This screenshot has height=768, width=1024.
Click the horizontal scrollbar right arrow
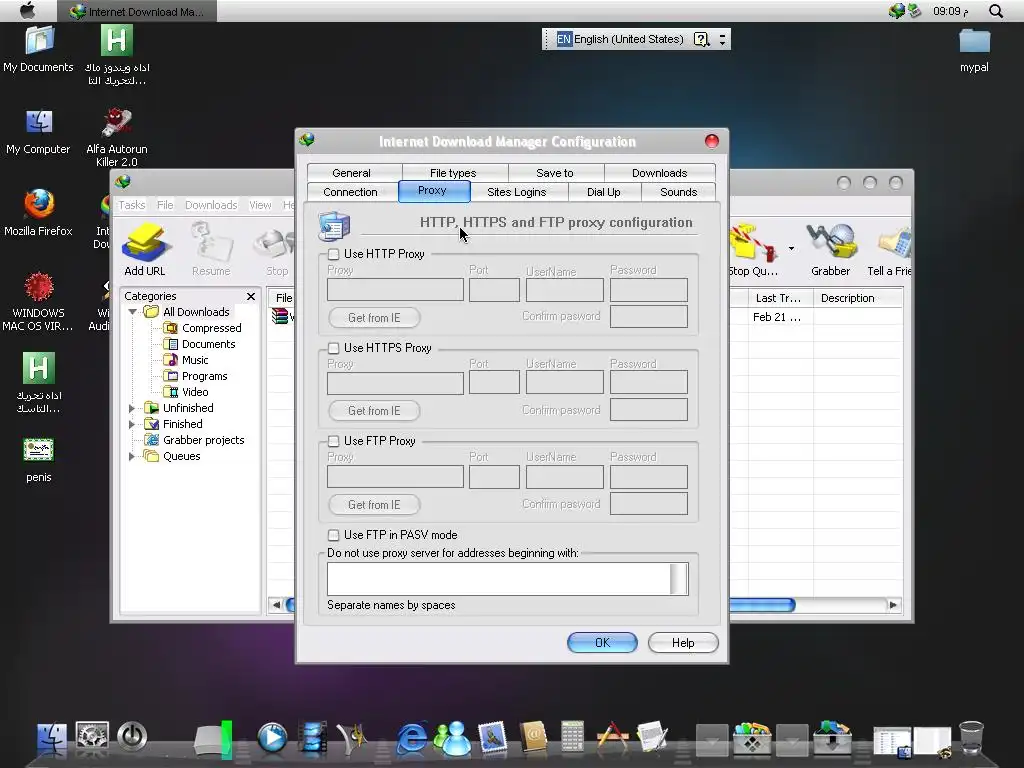pyautogui.click(x=893, y=605)
